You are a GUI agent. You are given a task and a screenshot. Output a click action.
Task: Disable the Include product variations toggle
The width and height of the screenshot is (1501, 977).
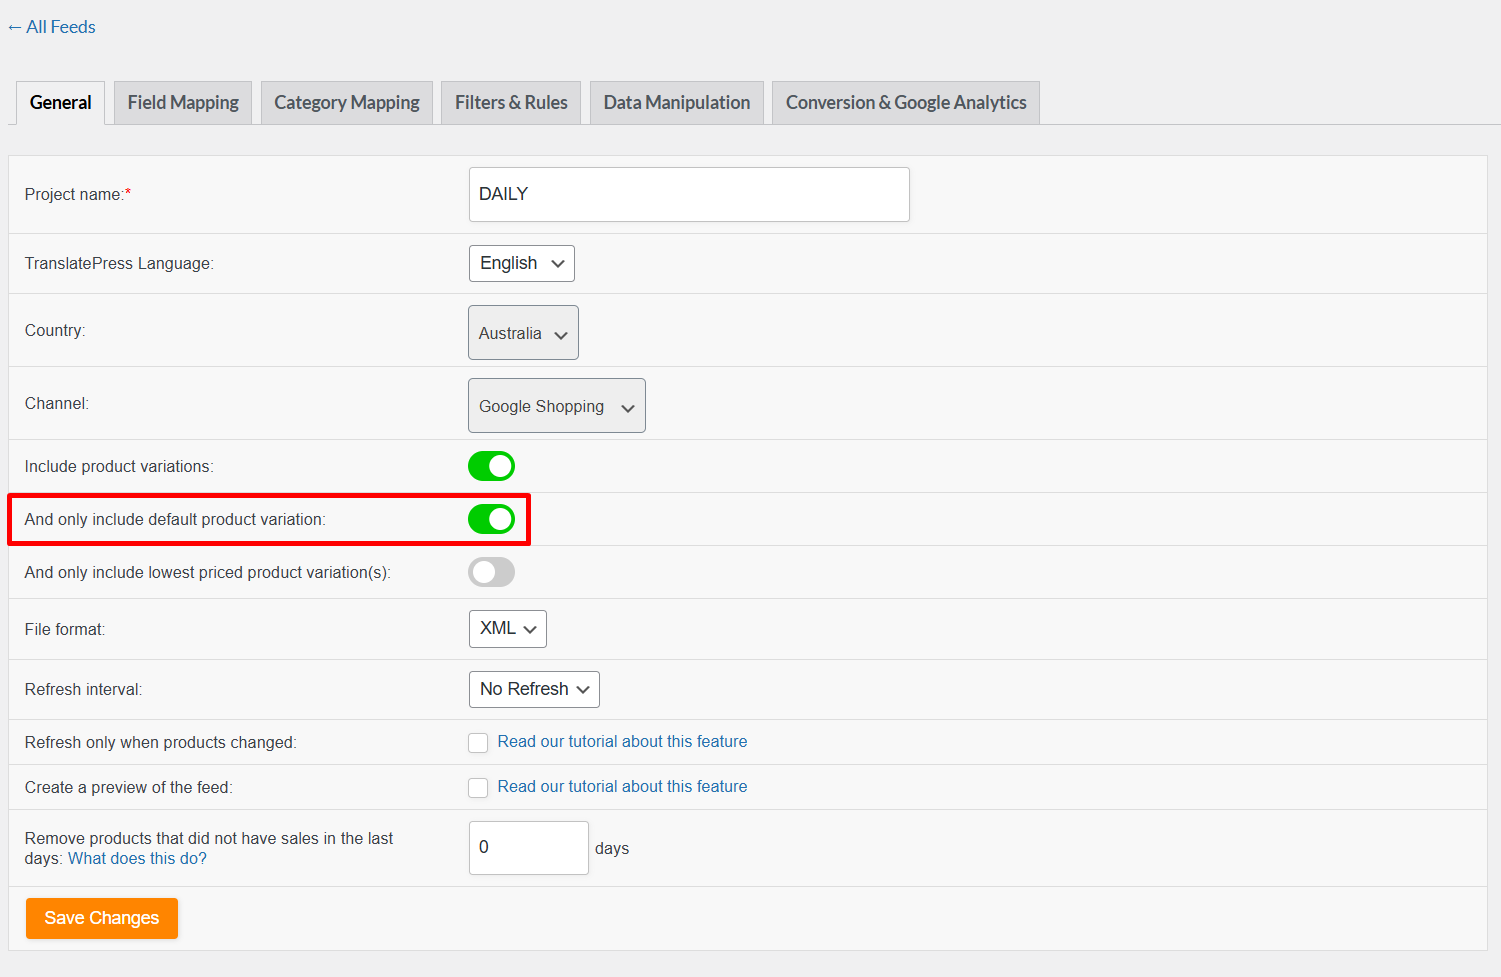[x=491, y=466]
